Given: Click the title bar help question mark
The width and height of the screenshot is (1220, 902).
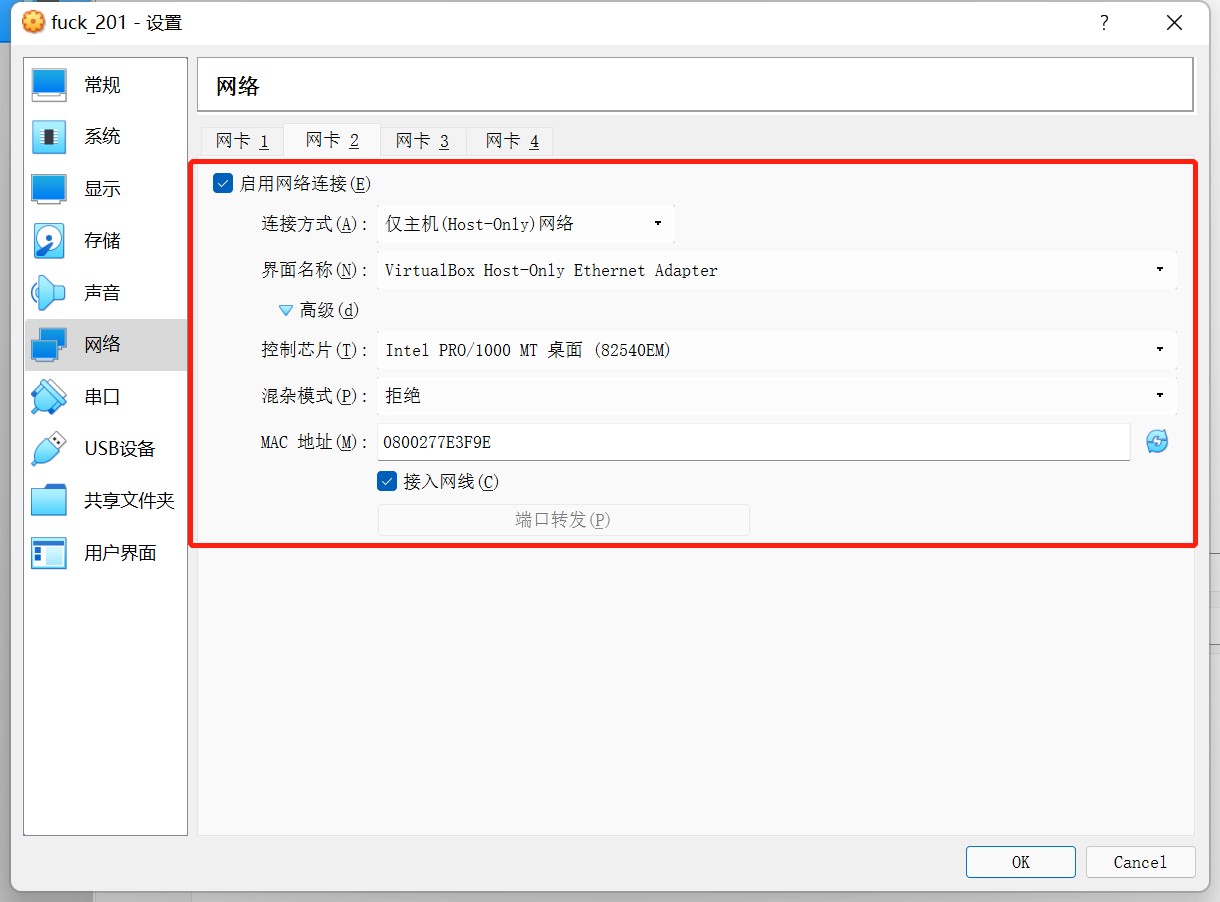Looking at the screenshot, I should click(1104, 23).
